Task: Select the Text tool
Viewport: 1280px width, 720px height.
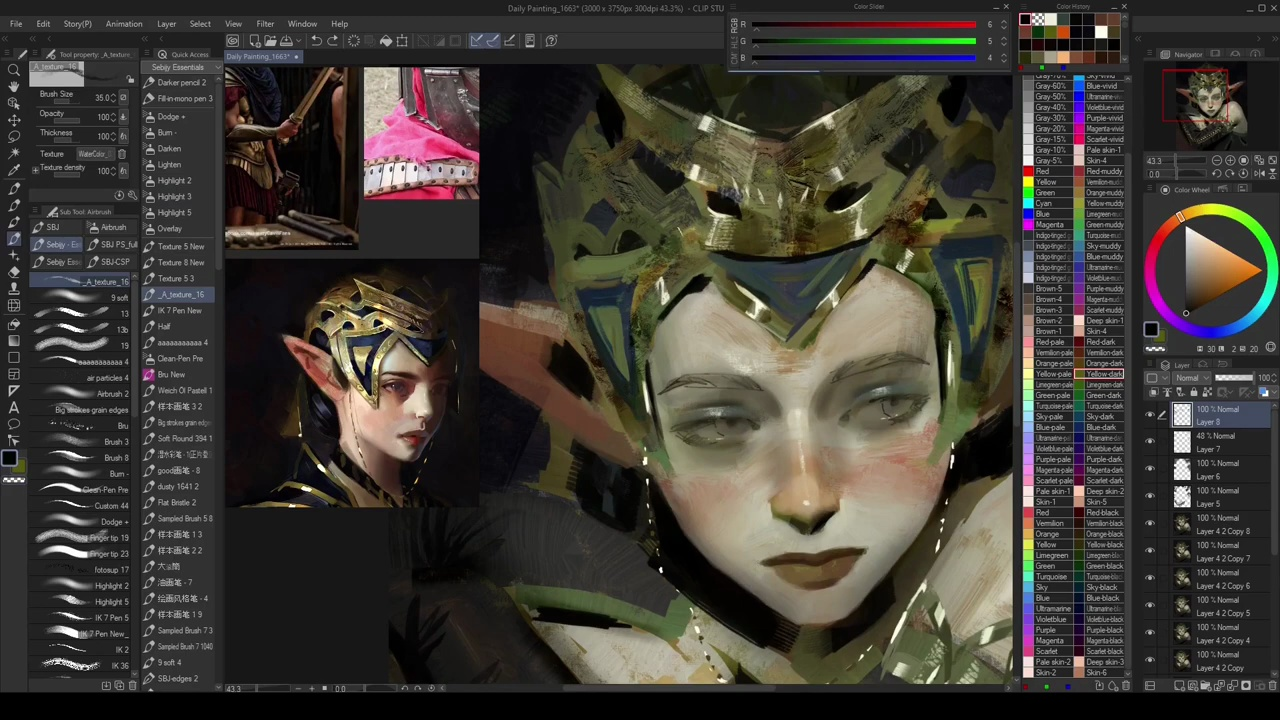Action: (14, 408)
